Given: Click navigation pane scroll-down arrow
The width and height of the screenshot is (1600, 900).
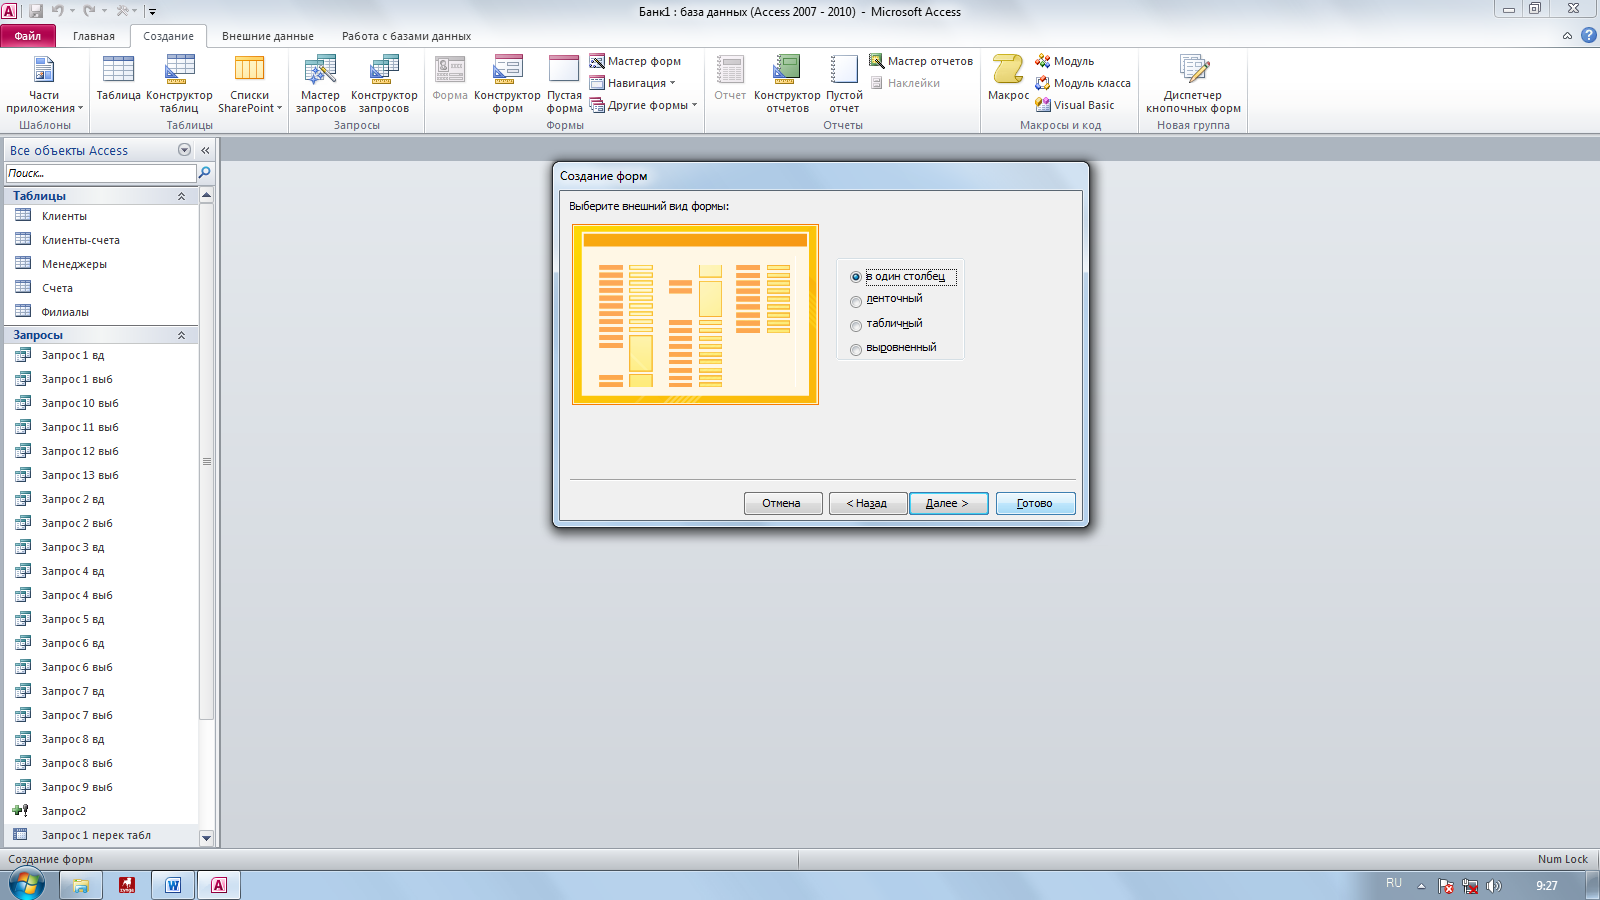Looking at the screenshot, I should pyautogui.click(x=207, y=838).
